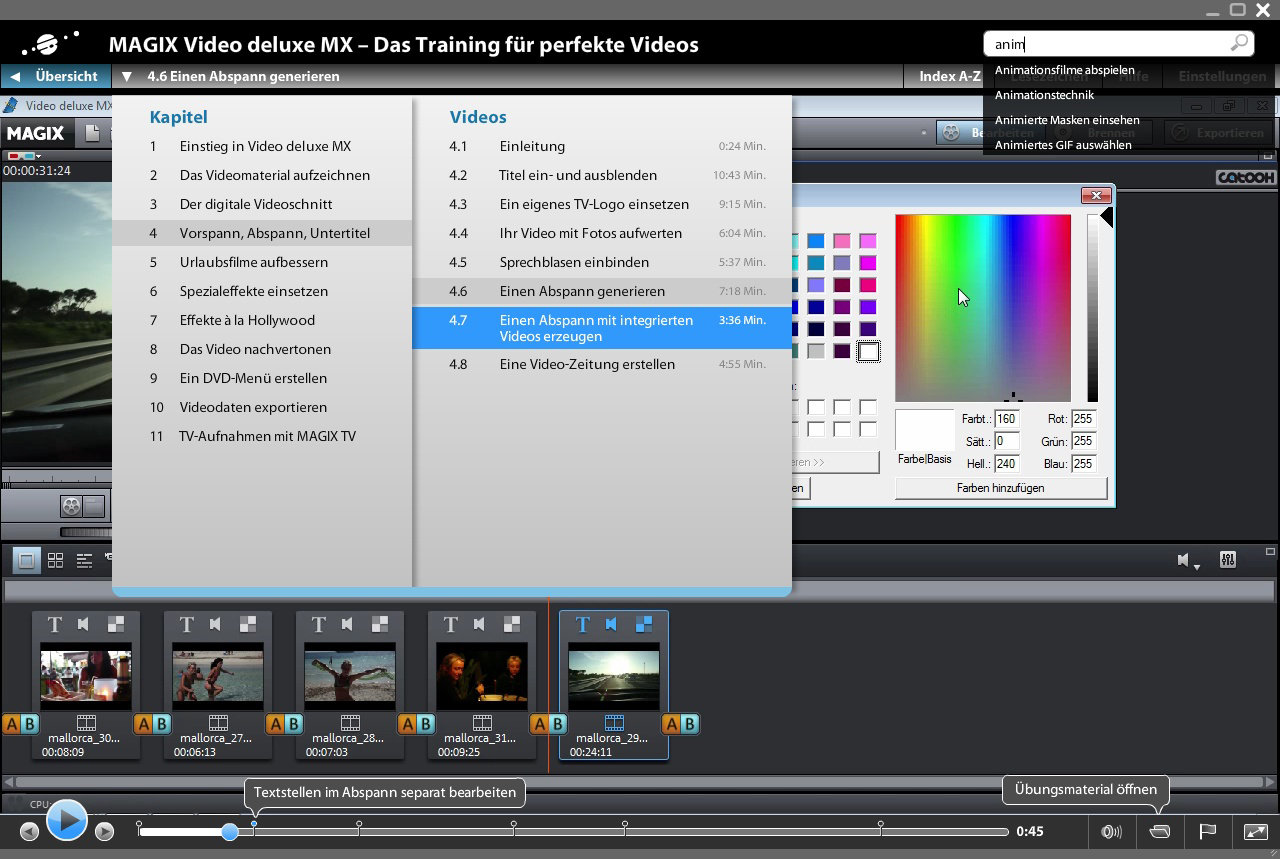Screen dimensions: 1280x859
Task: Open the Einstellungen menu
Action: tap(1221, 76)
